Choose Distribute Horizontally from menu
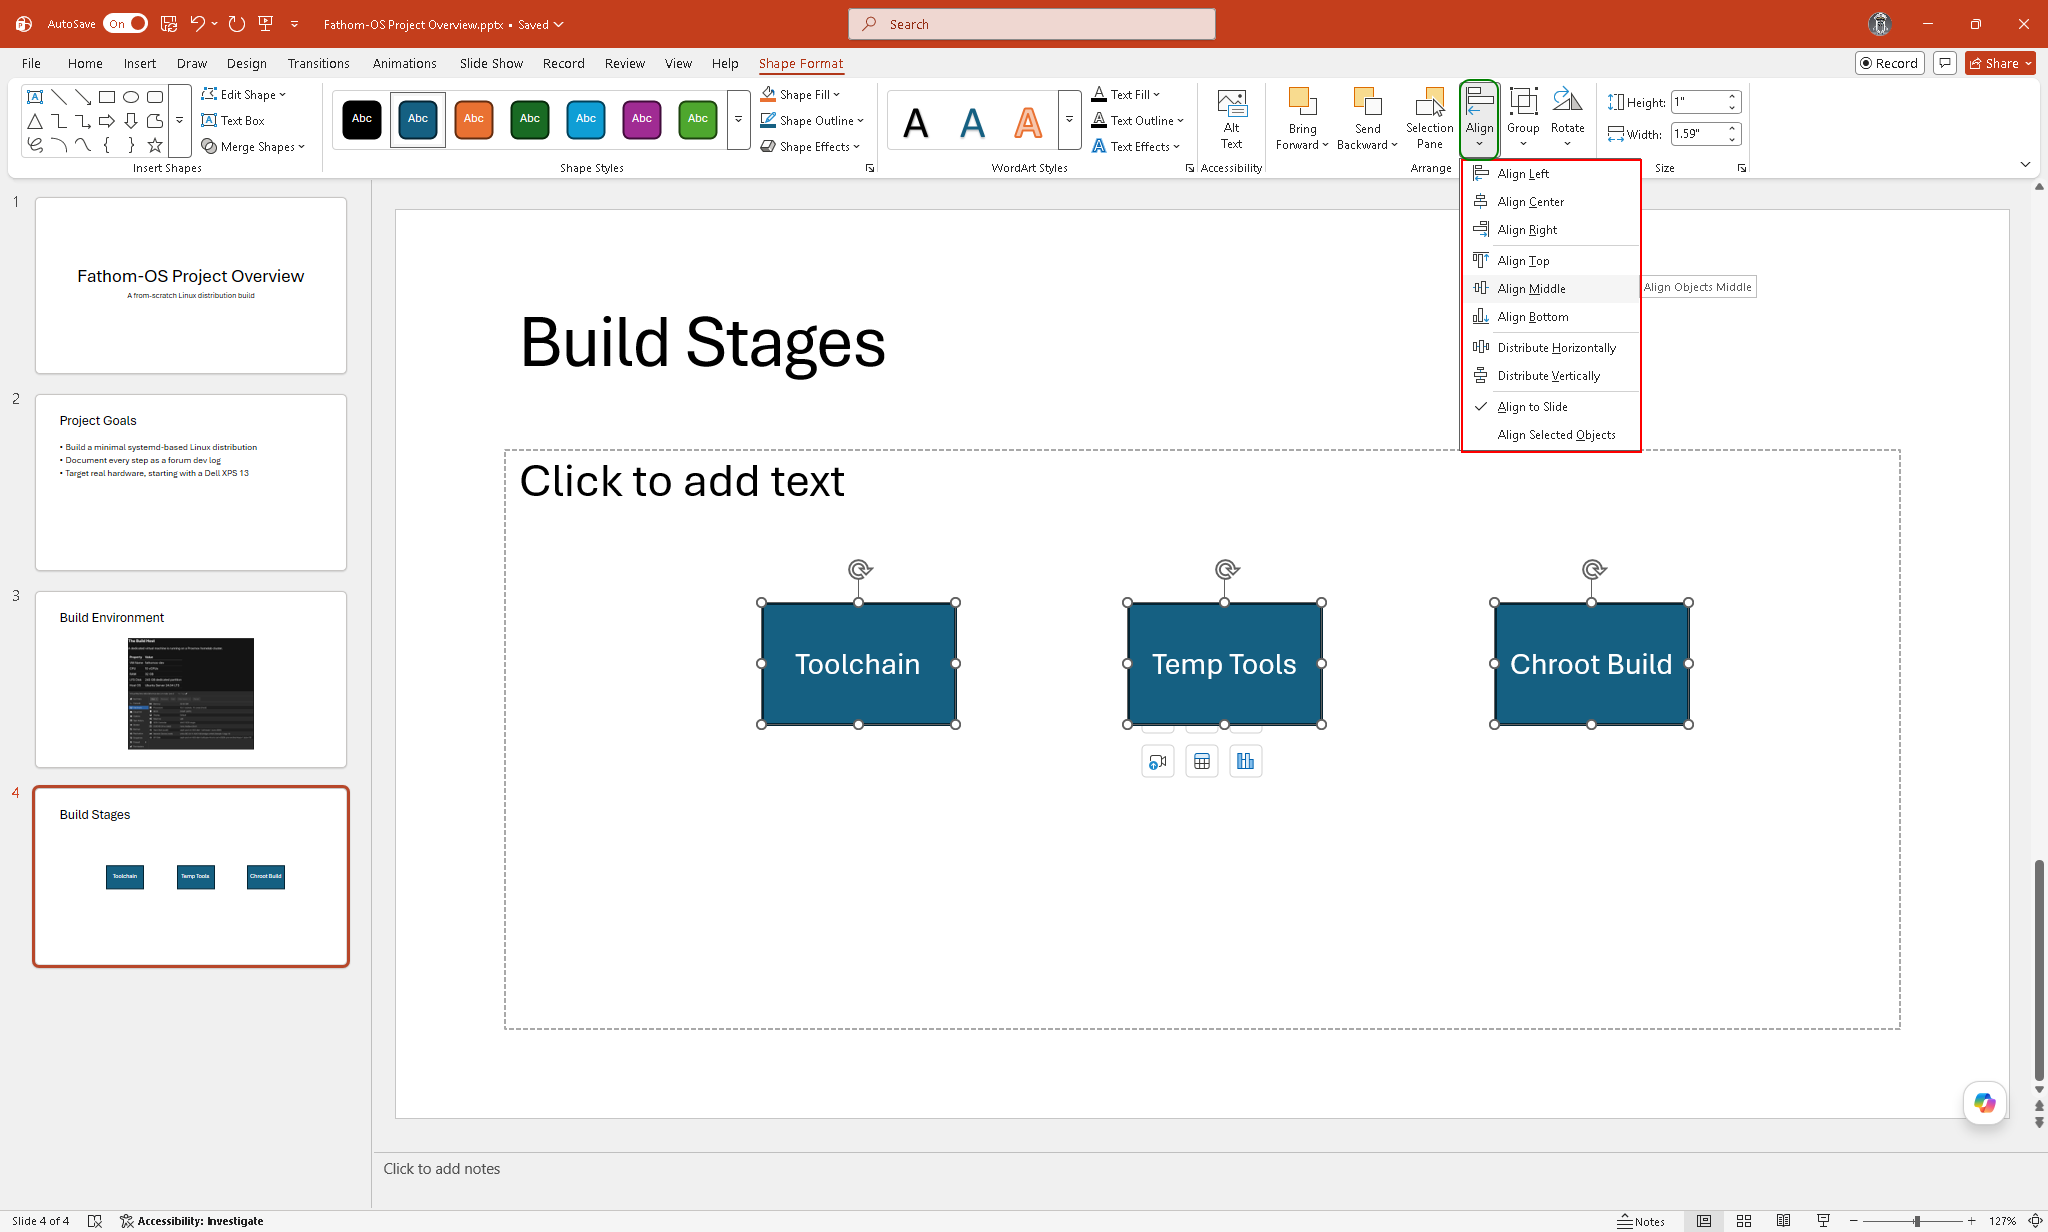The height and width of the screenshot is (1232, 2048). (1550, 348)
